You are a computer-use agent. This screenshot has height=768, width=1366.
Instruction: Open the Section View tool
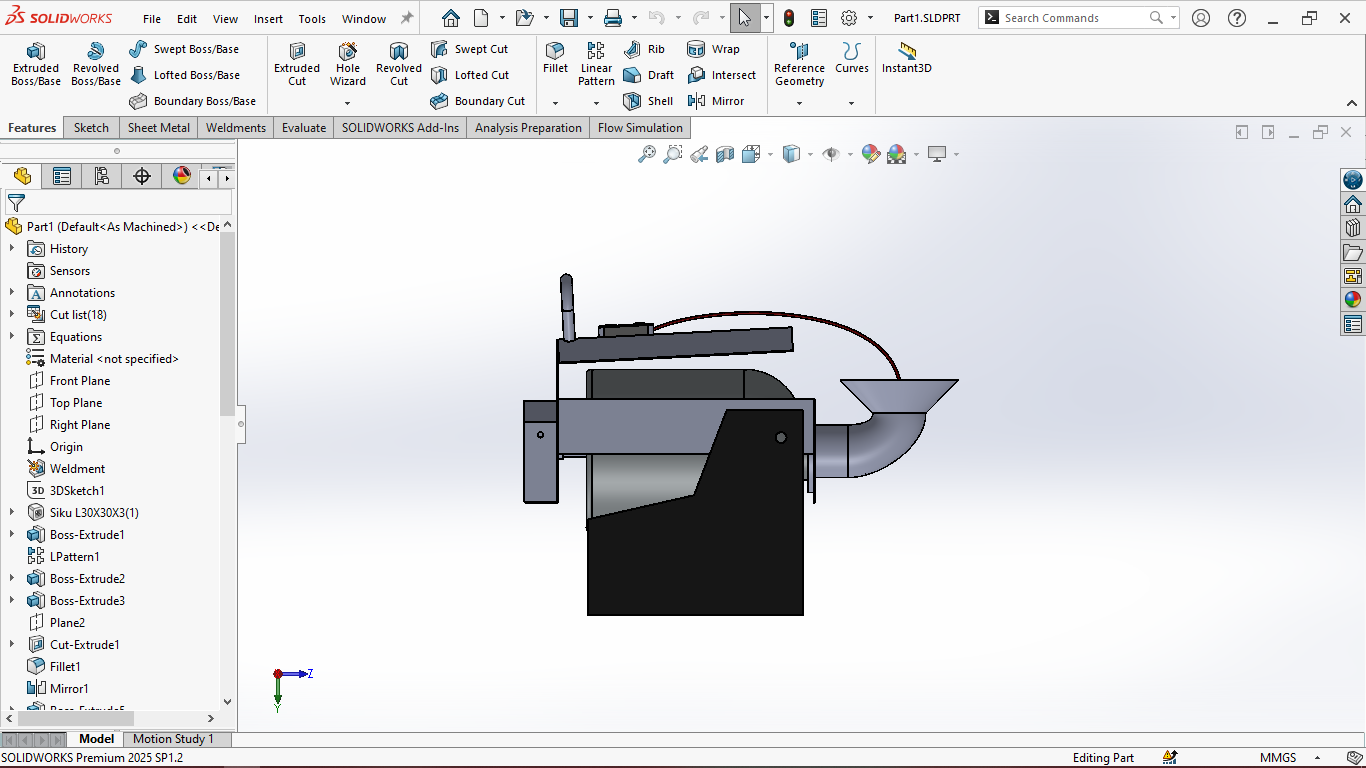point(725,154)
